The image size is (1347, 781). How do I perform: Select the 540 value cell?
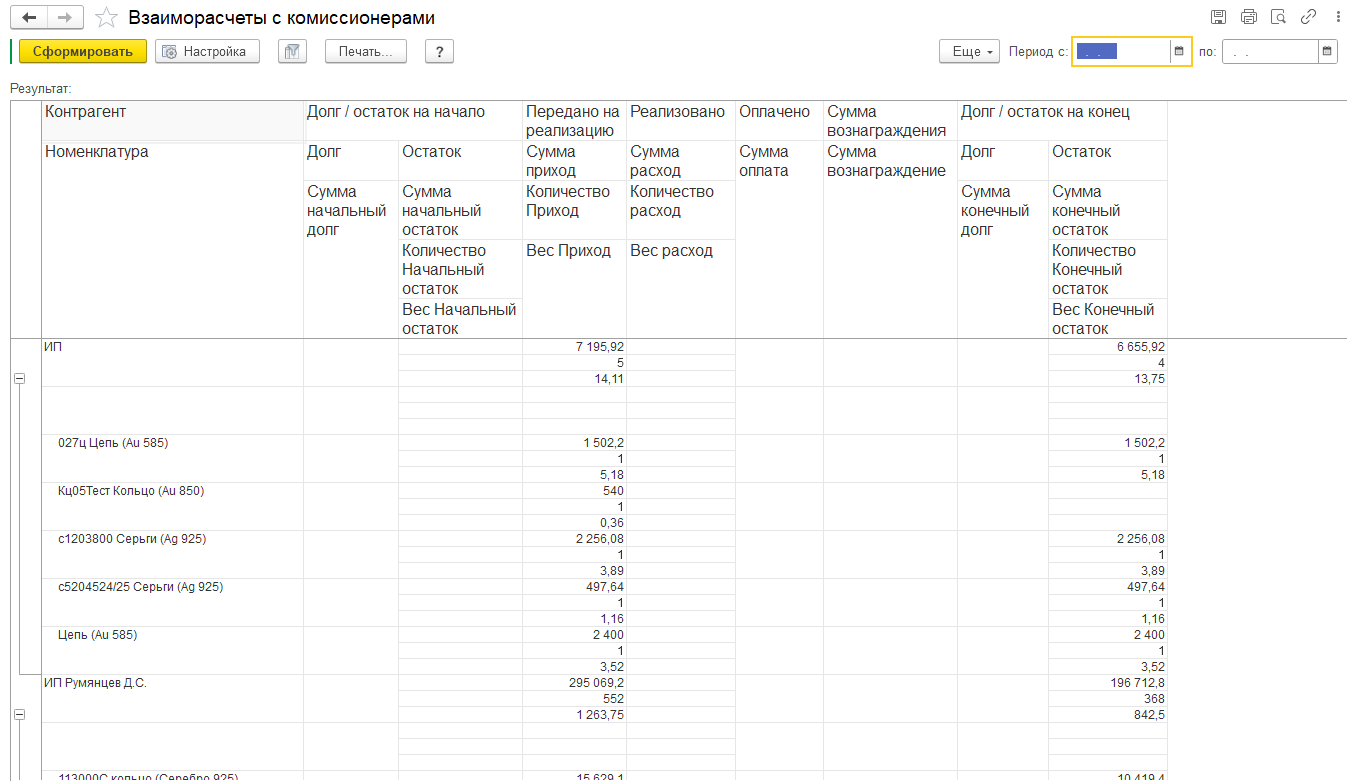pyautogui.click(x=574, y=490)
